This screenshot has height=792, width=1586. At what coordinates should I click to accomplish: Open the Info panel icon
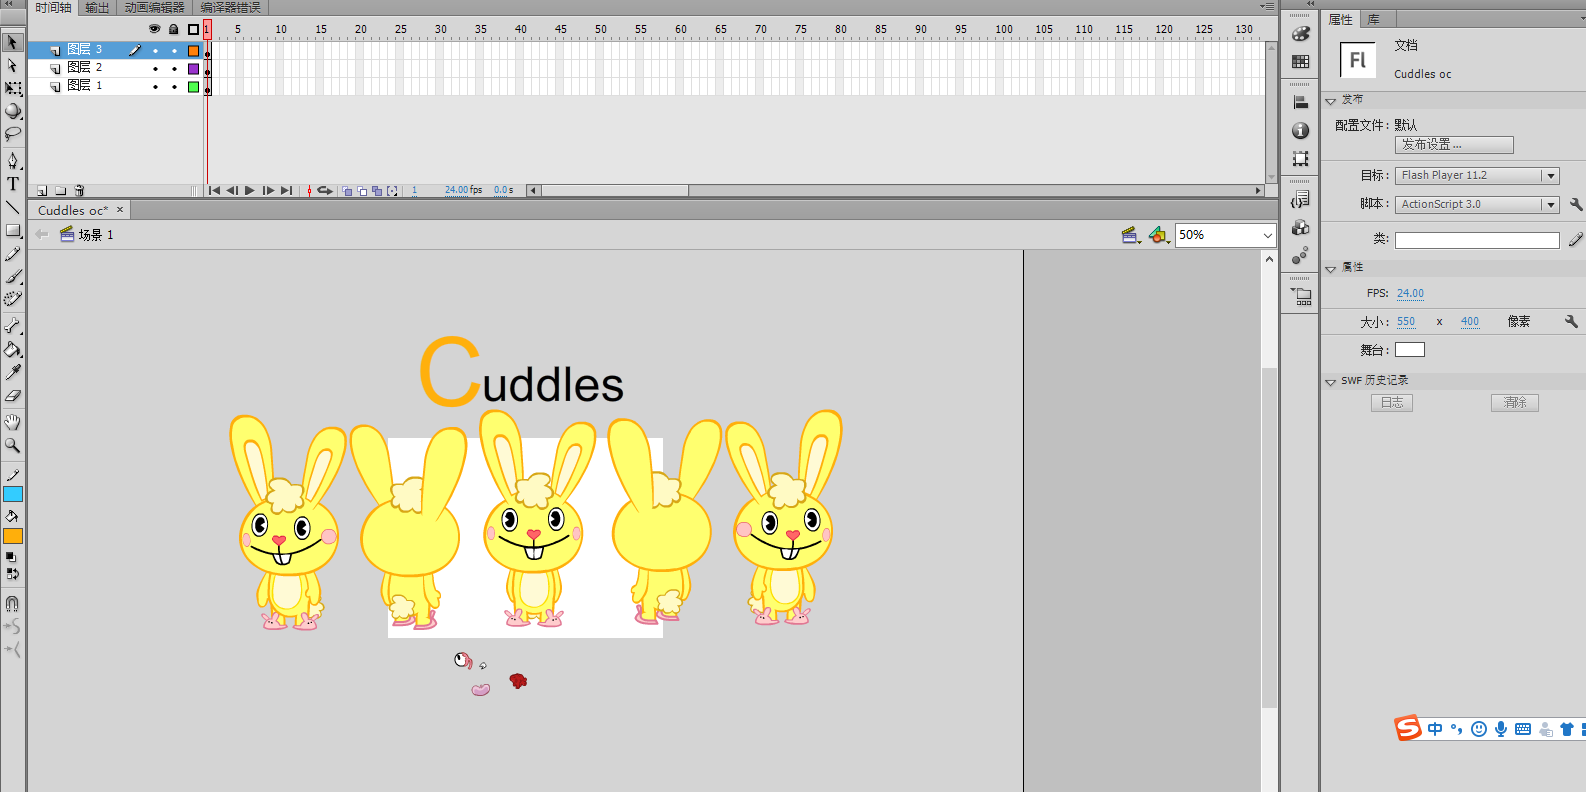(1300, 130)
